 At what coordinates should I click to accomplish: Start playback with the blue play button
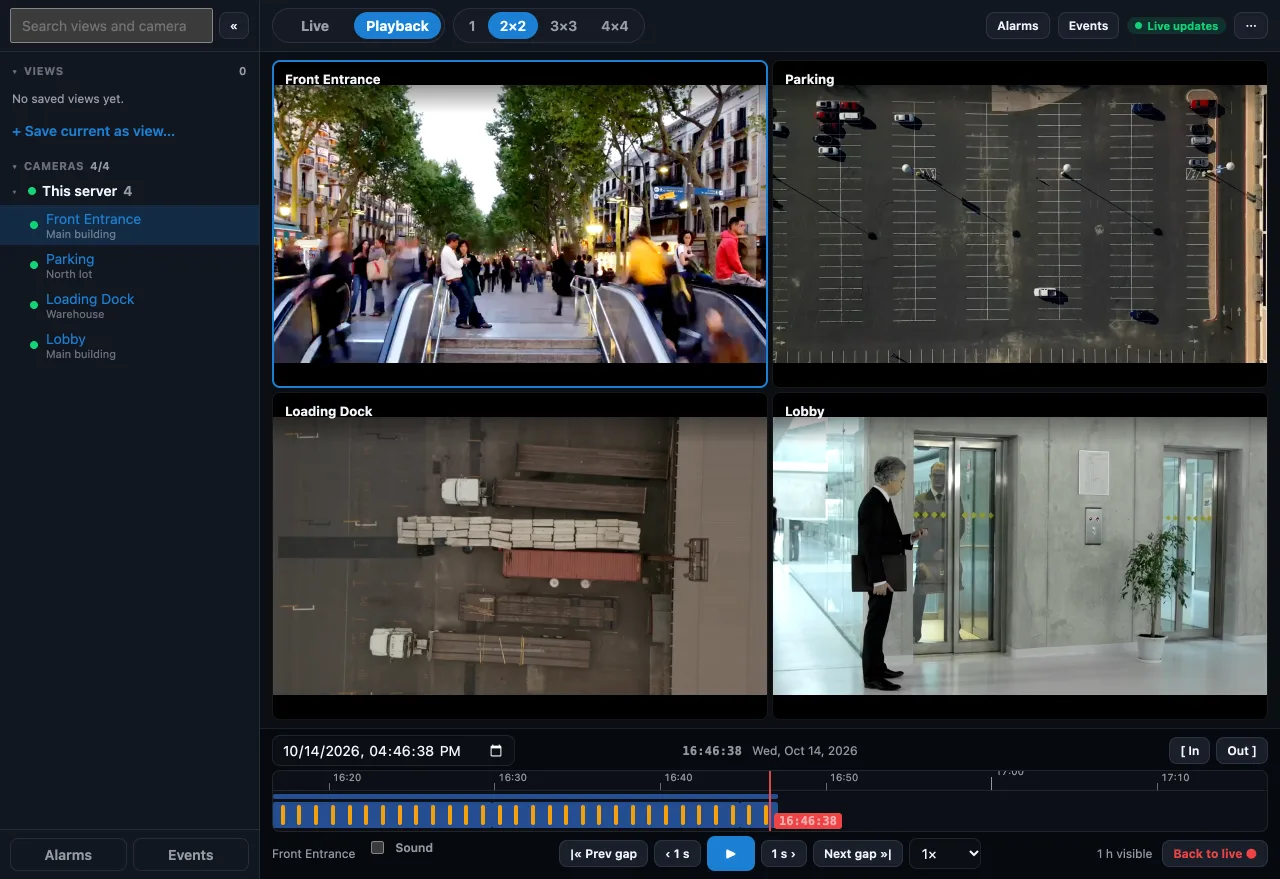tap(731, 854)
